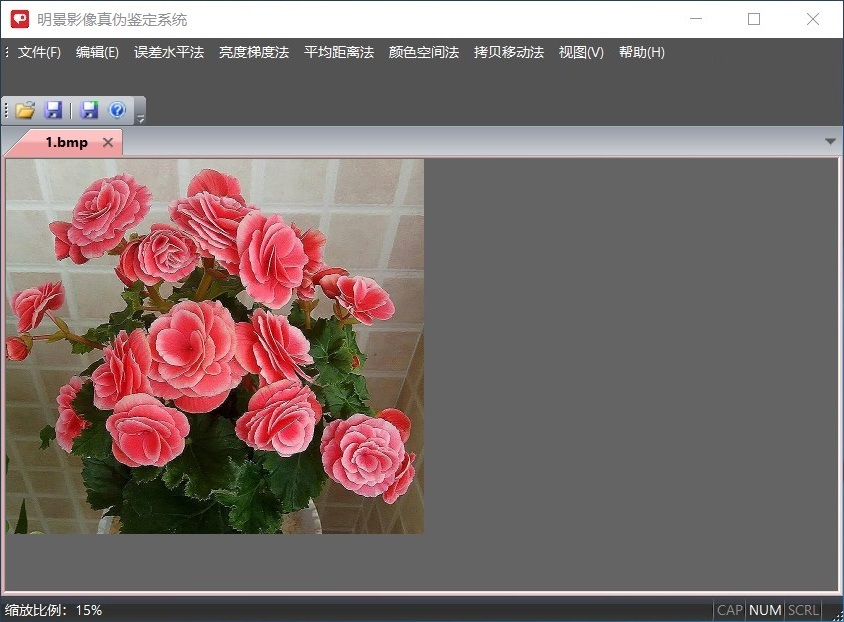Viewport: 844px width, 622px height.
Task: Close the 1.bmp tab with its X
Action: coord(107,142)
